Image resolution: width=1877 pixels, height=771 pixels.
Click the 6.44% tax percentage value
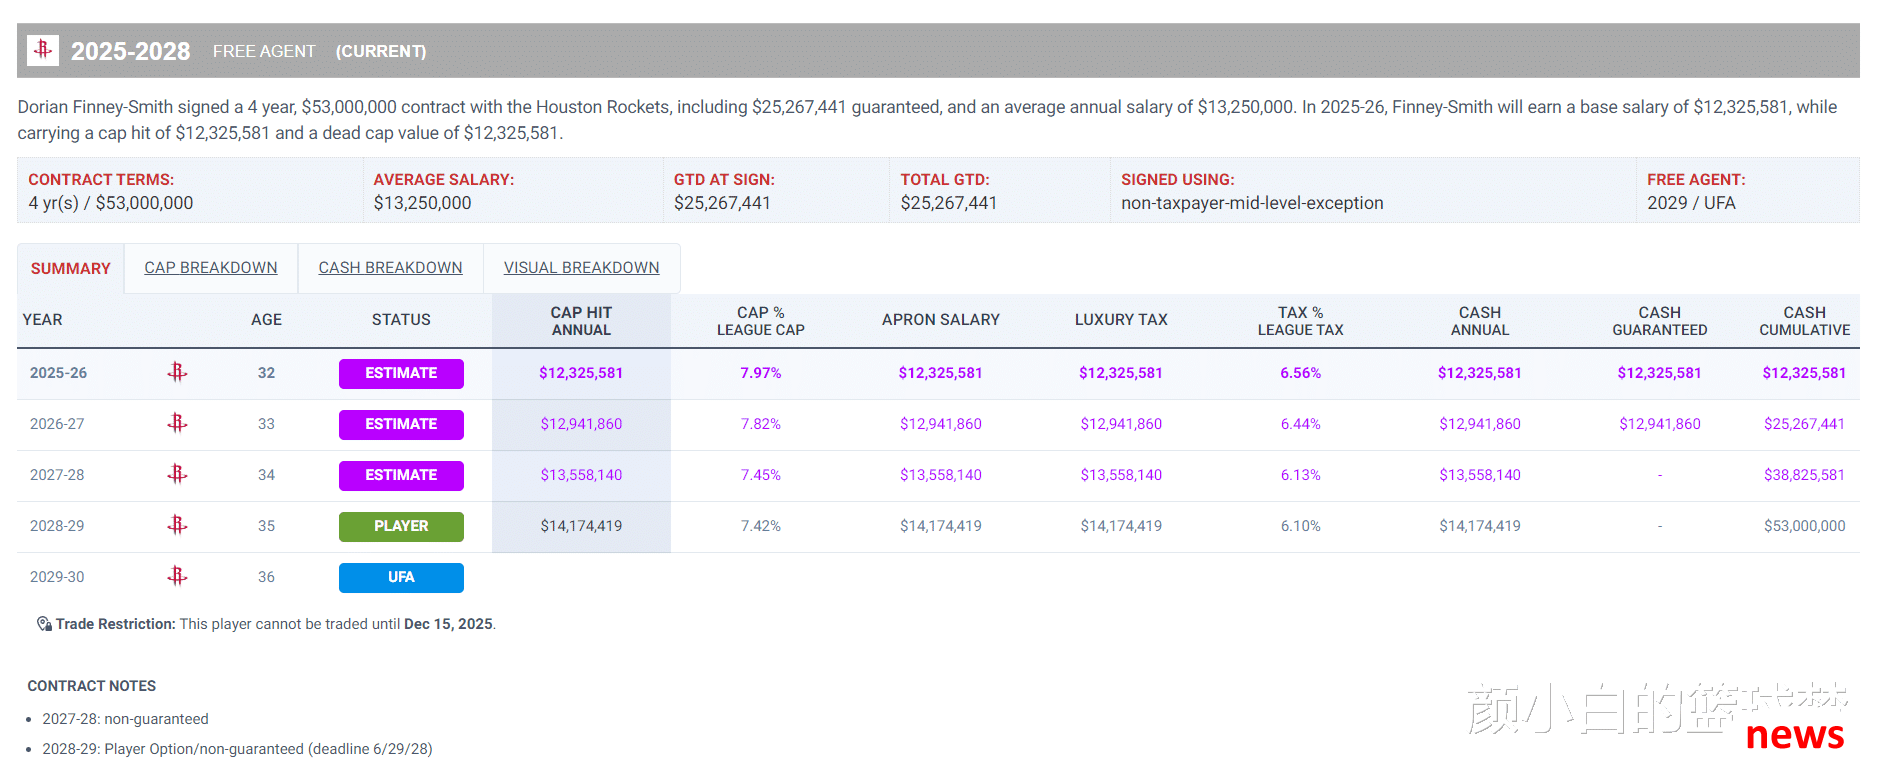point(1301,424)
